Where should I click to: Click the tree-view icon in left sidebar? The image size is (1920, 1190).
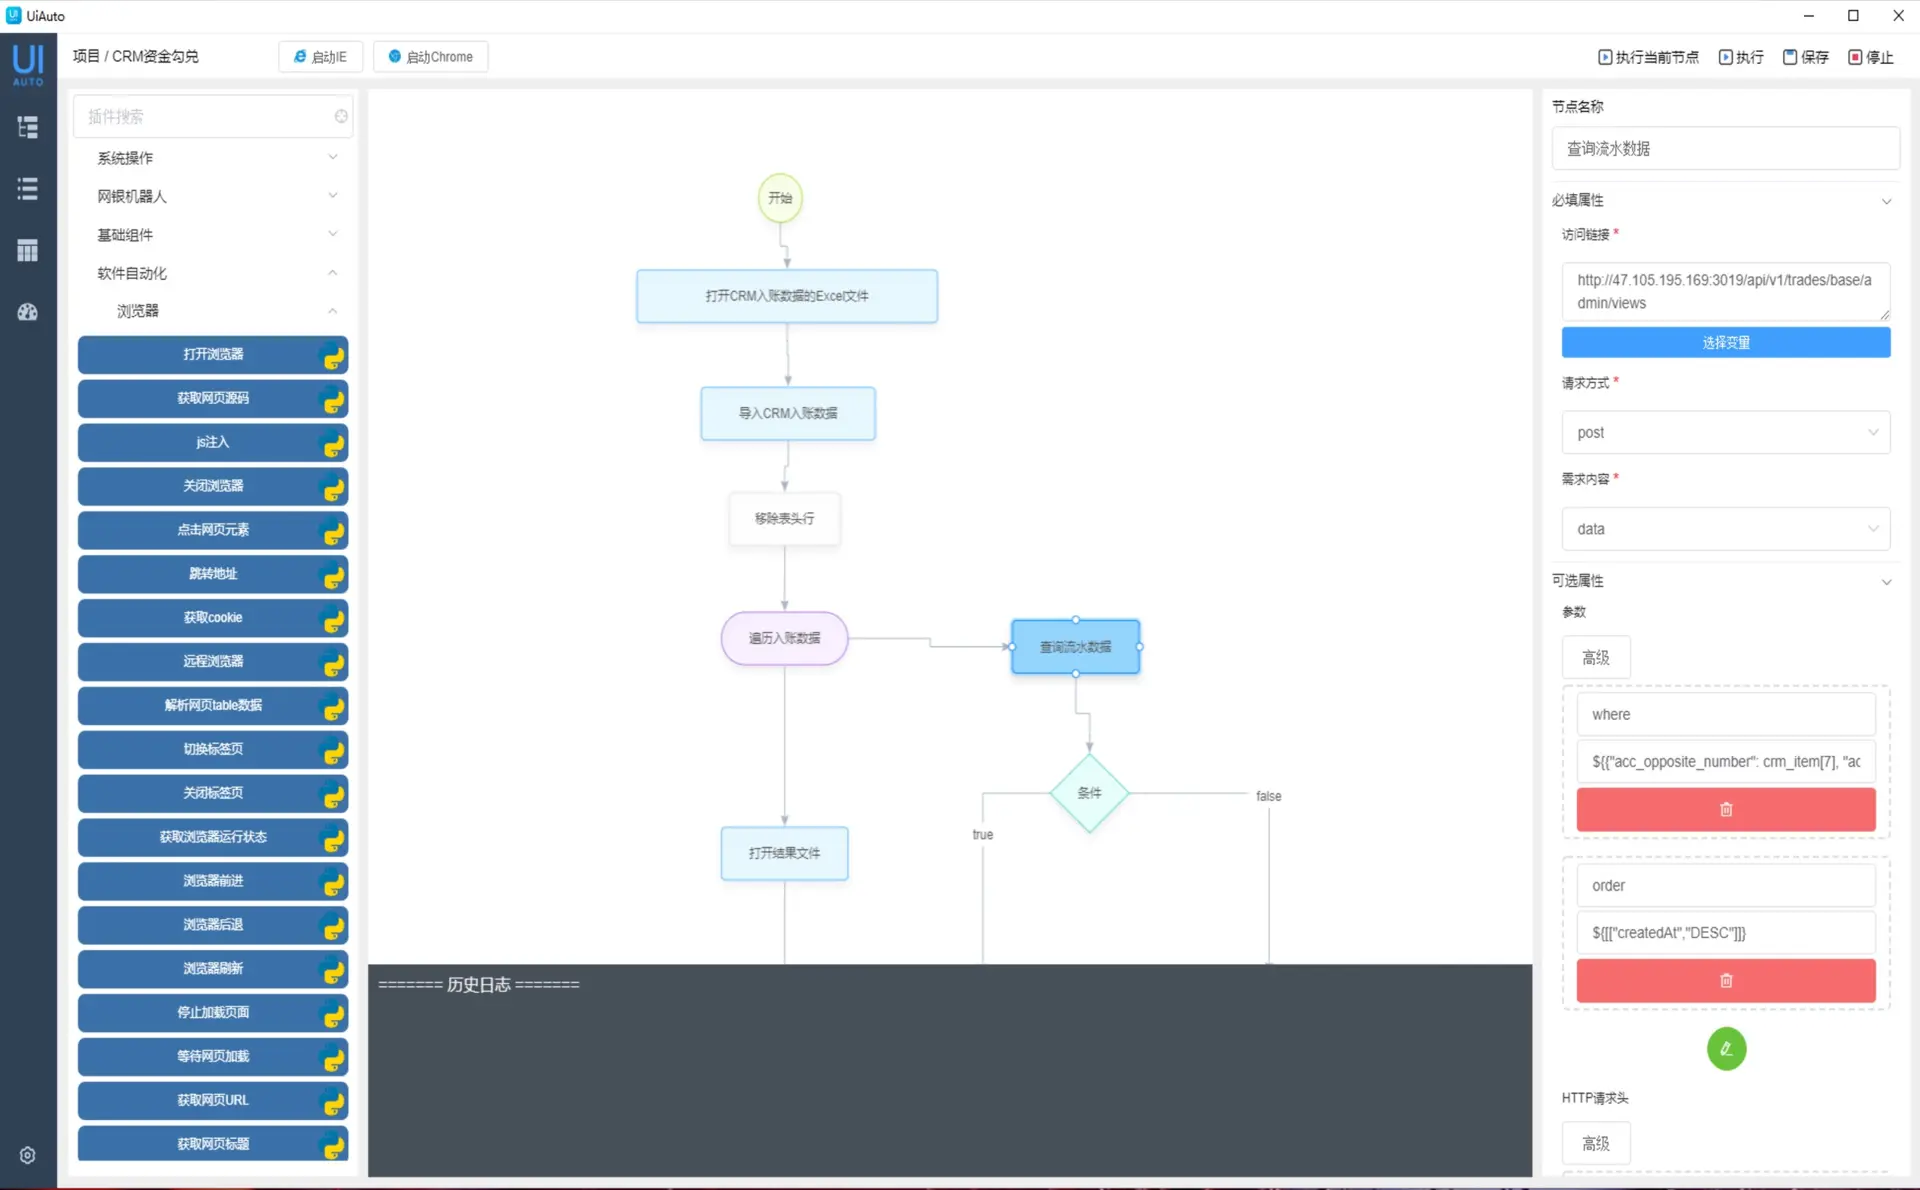coord(27,127)
